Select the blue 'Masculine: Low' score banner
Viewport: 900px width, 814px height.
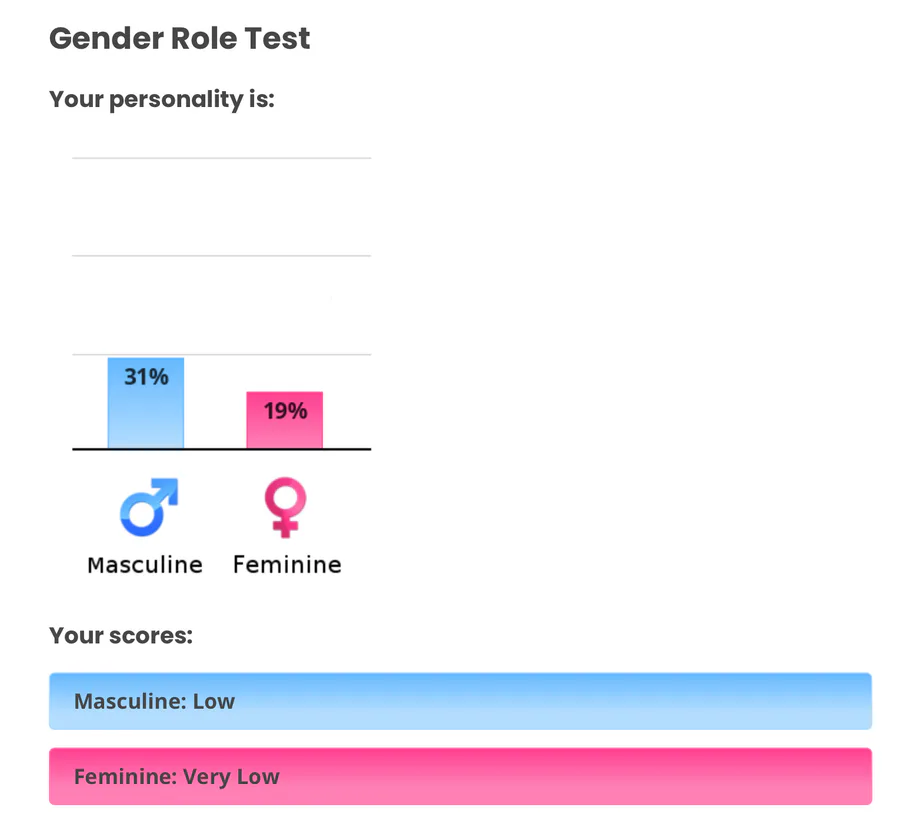click(x=460, y=701)
